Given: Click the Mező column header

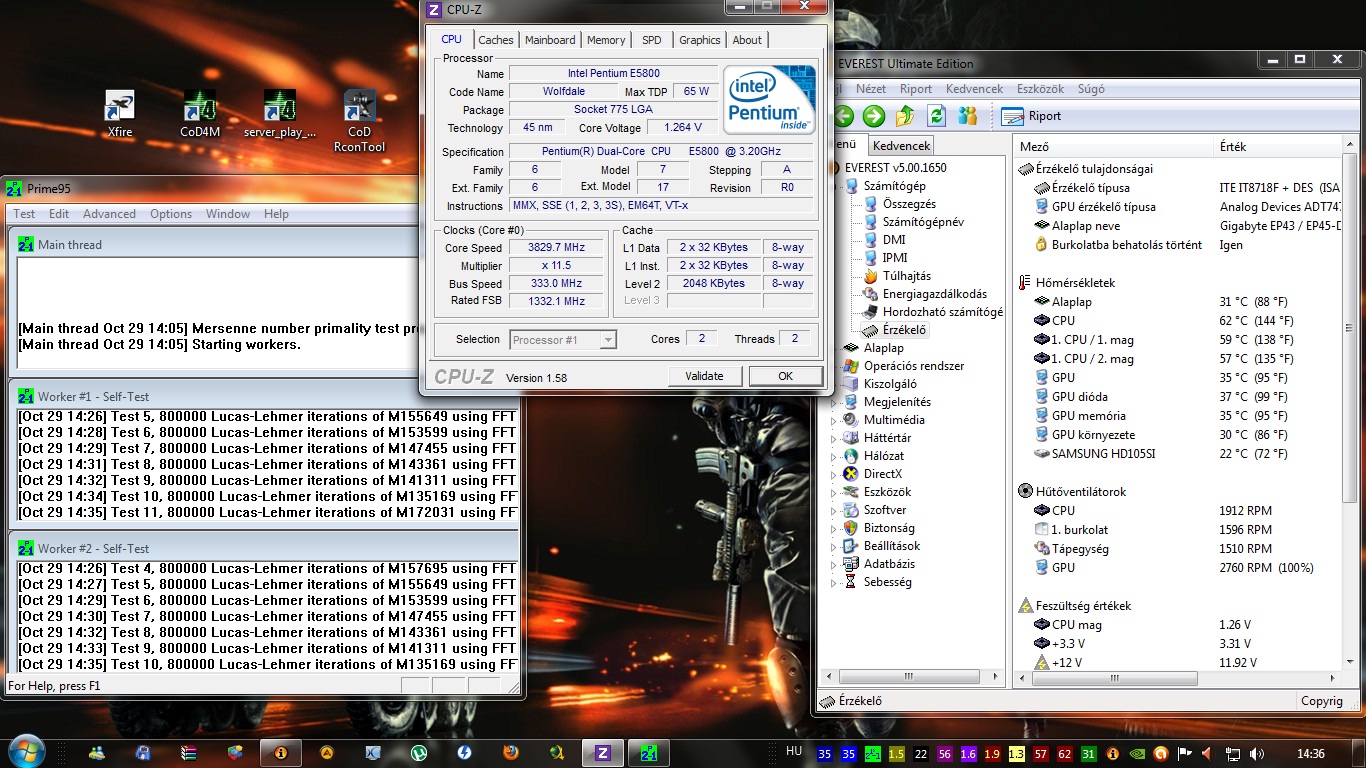Looking at the screenshot, I should (x=1112, y=147).
